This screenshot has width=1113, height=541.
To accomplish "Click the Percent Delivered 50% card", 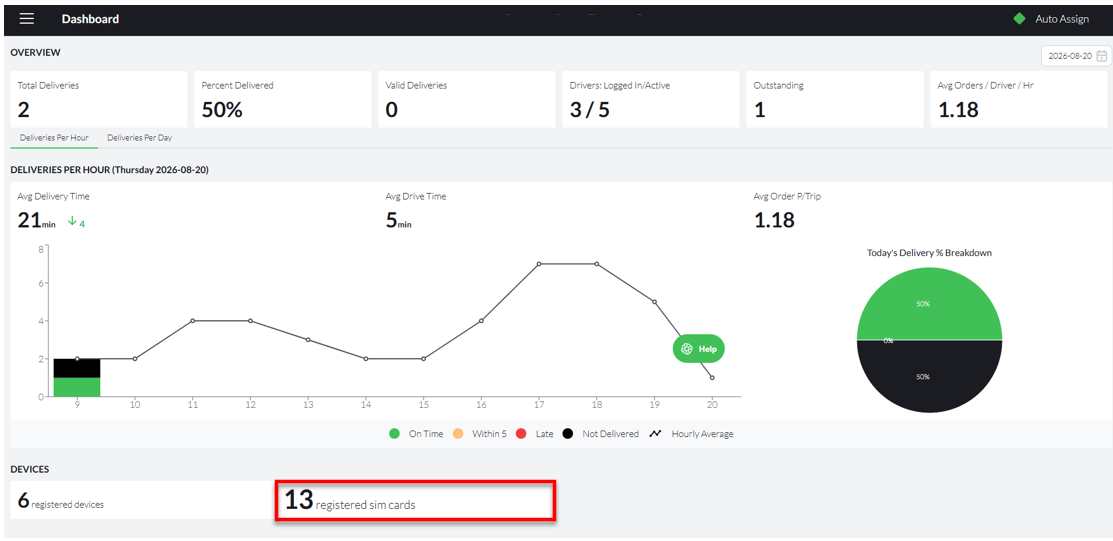I will pyautogui.click(x=283, y=99).
